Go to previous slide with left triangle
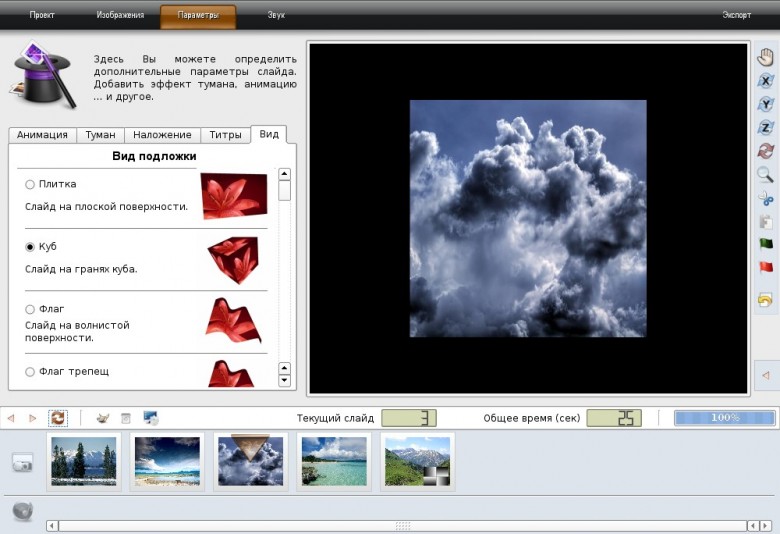 (x=10, y=419)
